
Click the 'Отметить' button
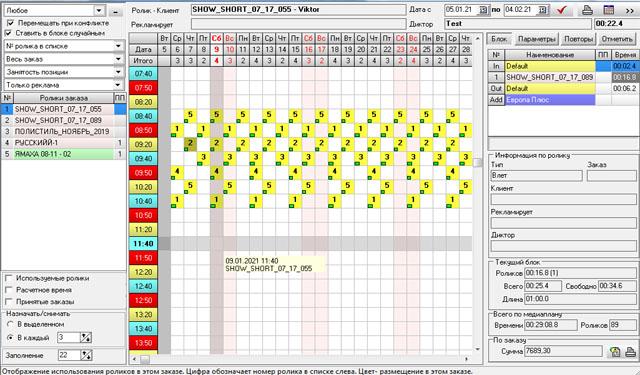[x=617, y=40]
